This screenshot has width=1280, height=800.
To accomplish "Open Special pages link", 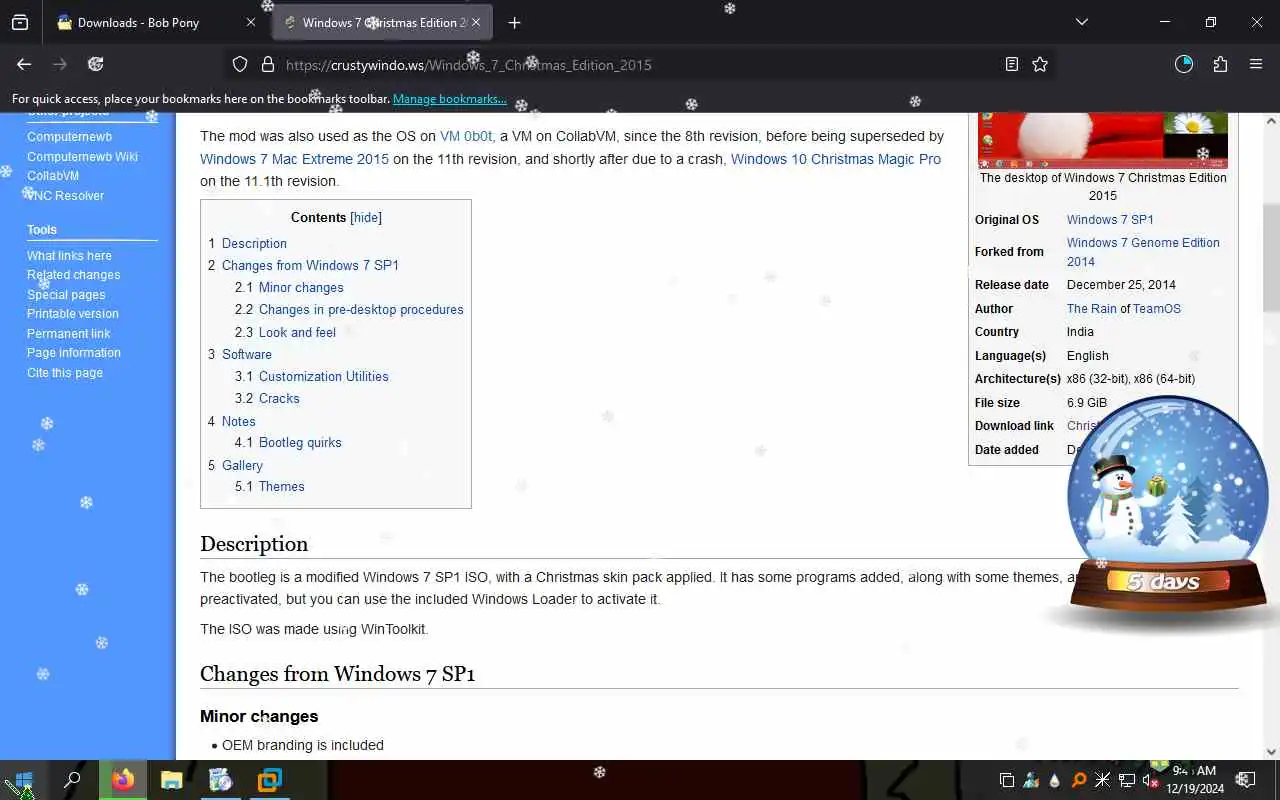I will pos(66,295).
